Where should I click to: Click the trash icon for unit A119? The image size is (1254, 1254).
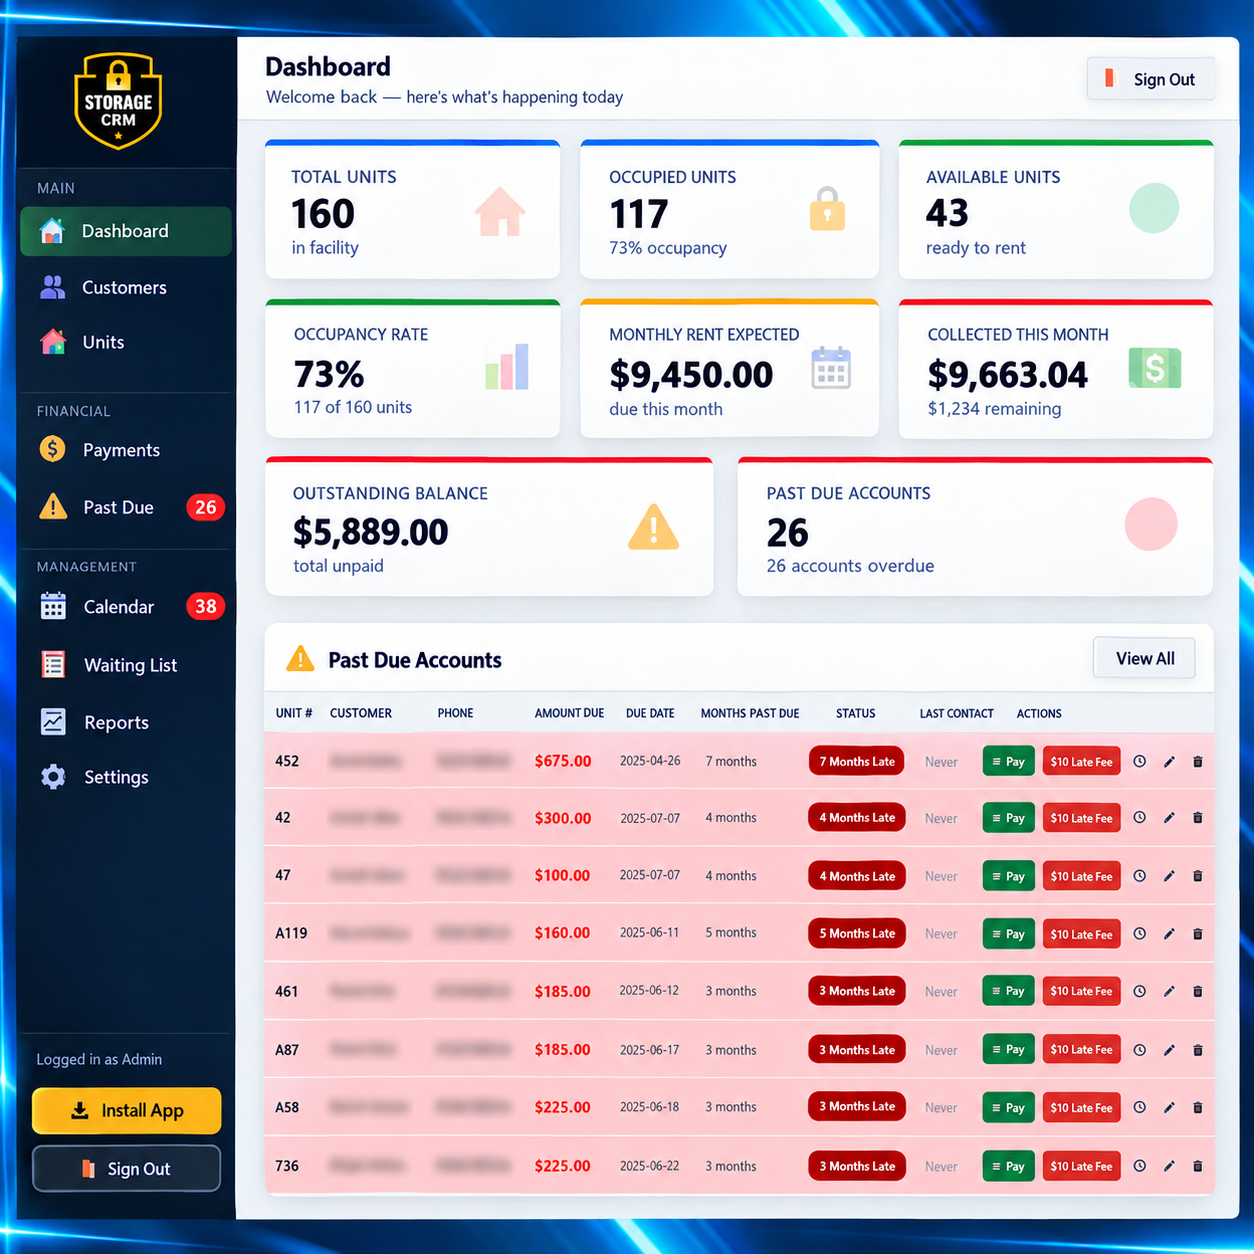1198,934
